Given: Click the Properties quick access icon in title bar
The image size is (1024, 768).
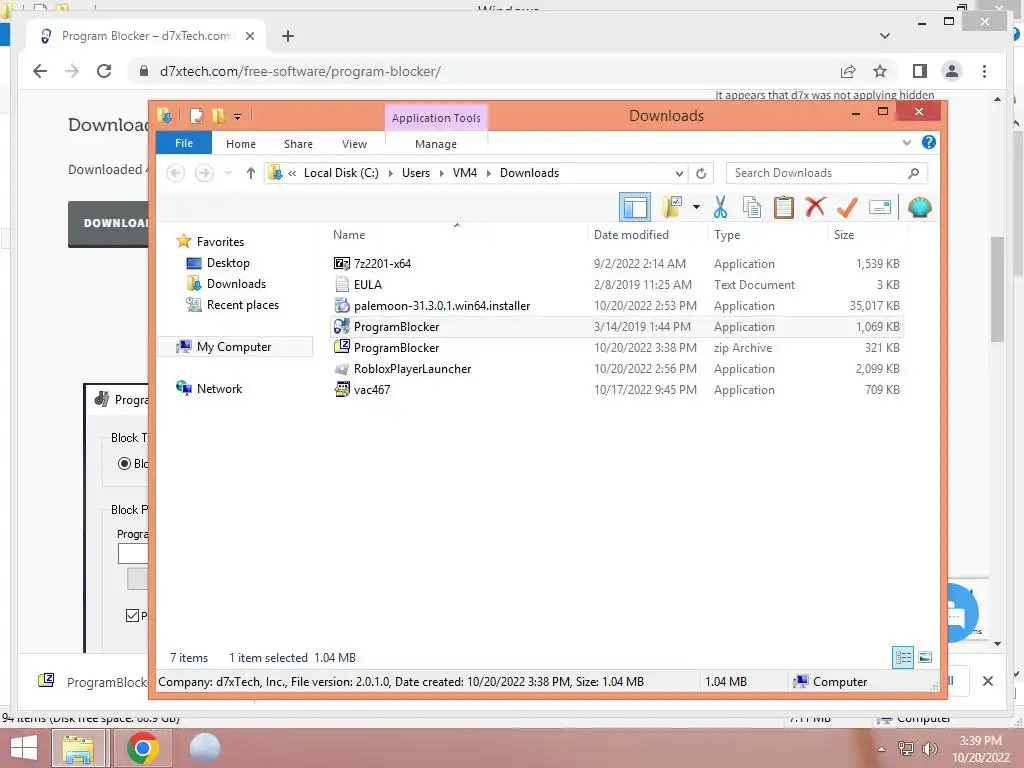Looking at the screenshot, I should pos(196,116).
